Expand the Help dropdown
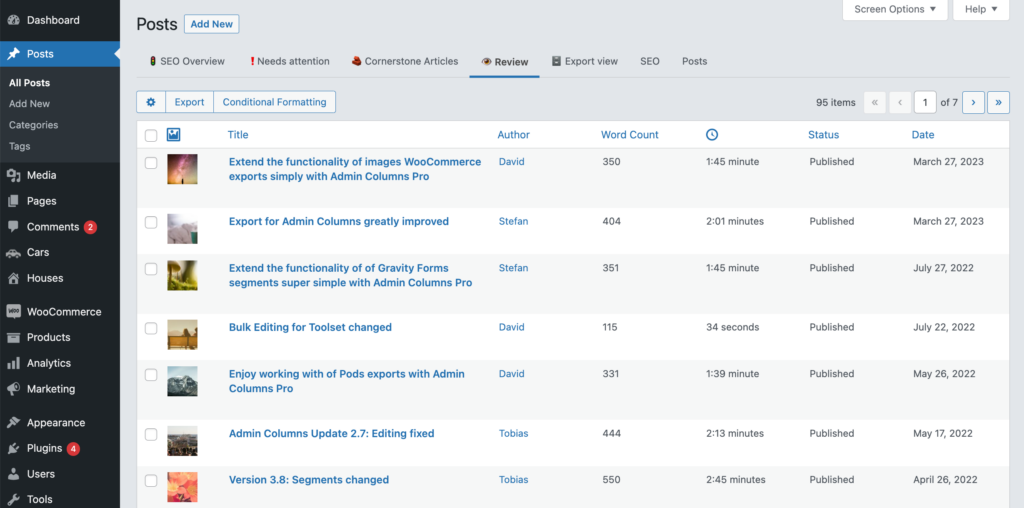 981,9
